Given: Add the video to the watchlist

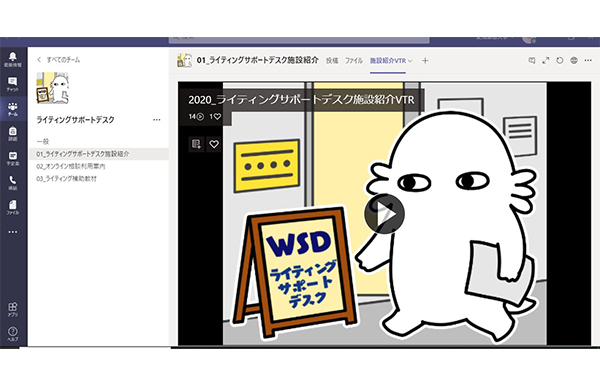Looking at the screenshot, I should [x=196, y=144].
